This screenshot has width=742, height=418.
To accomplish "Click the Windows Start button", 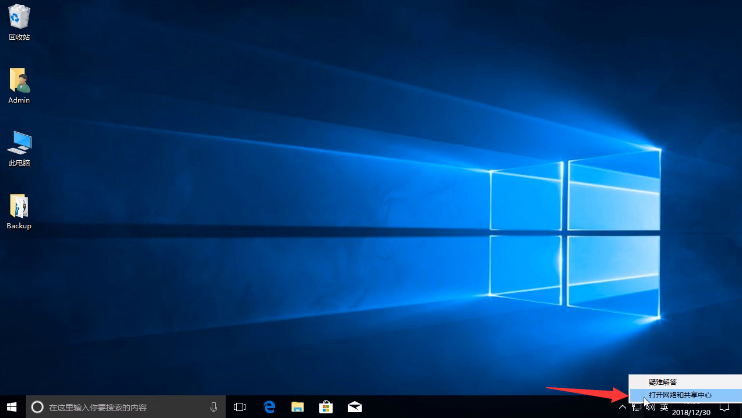I will (x=11, y=407).
